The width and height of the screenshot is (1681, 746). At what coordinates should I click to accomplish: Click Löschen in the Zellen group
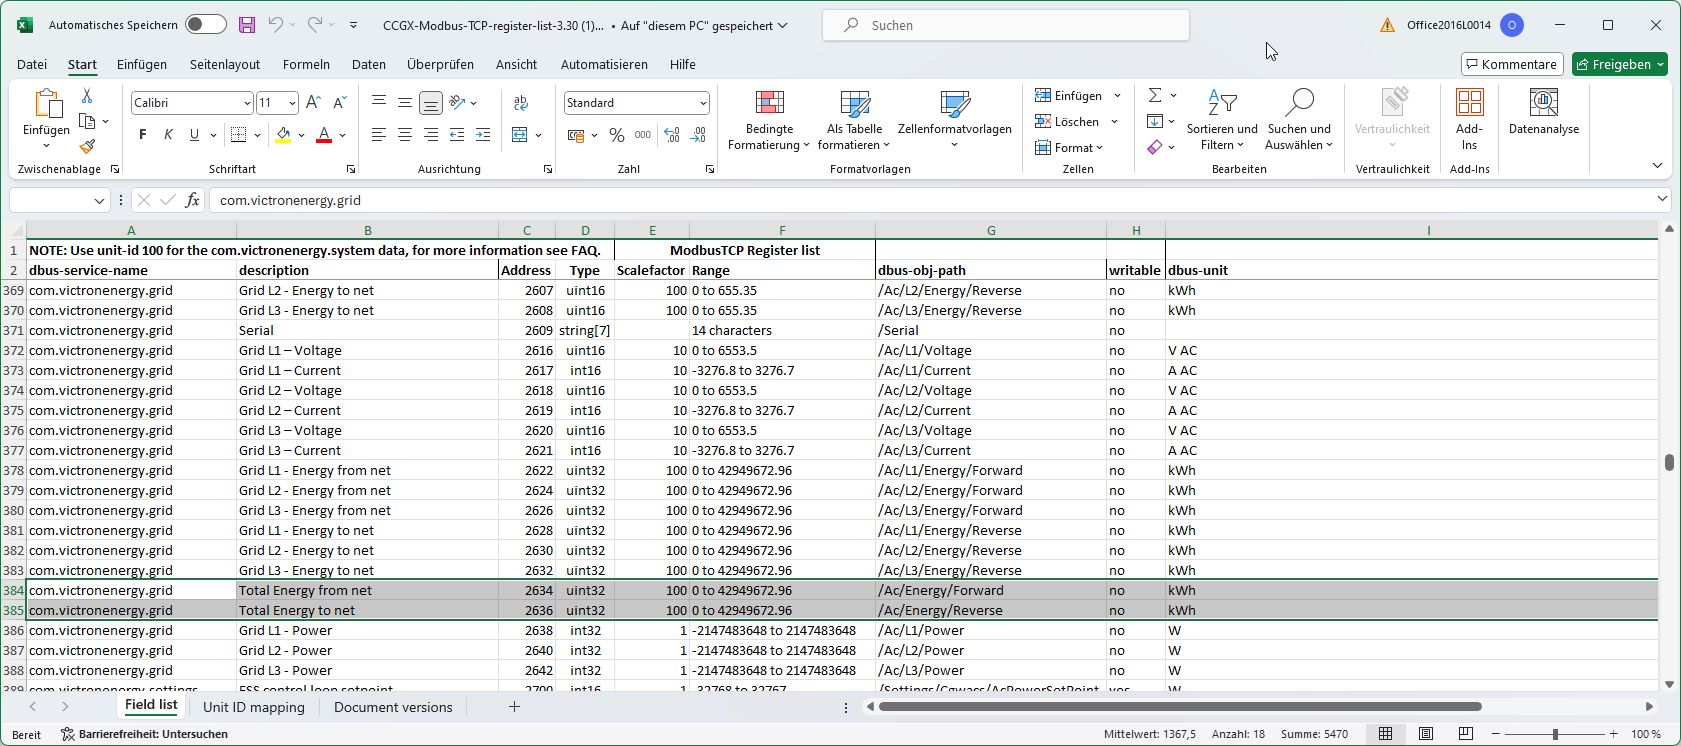[x=1067, y=122]
